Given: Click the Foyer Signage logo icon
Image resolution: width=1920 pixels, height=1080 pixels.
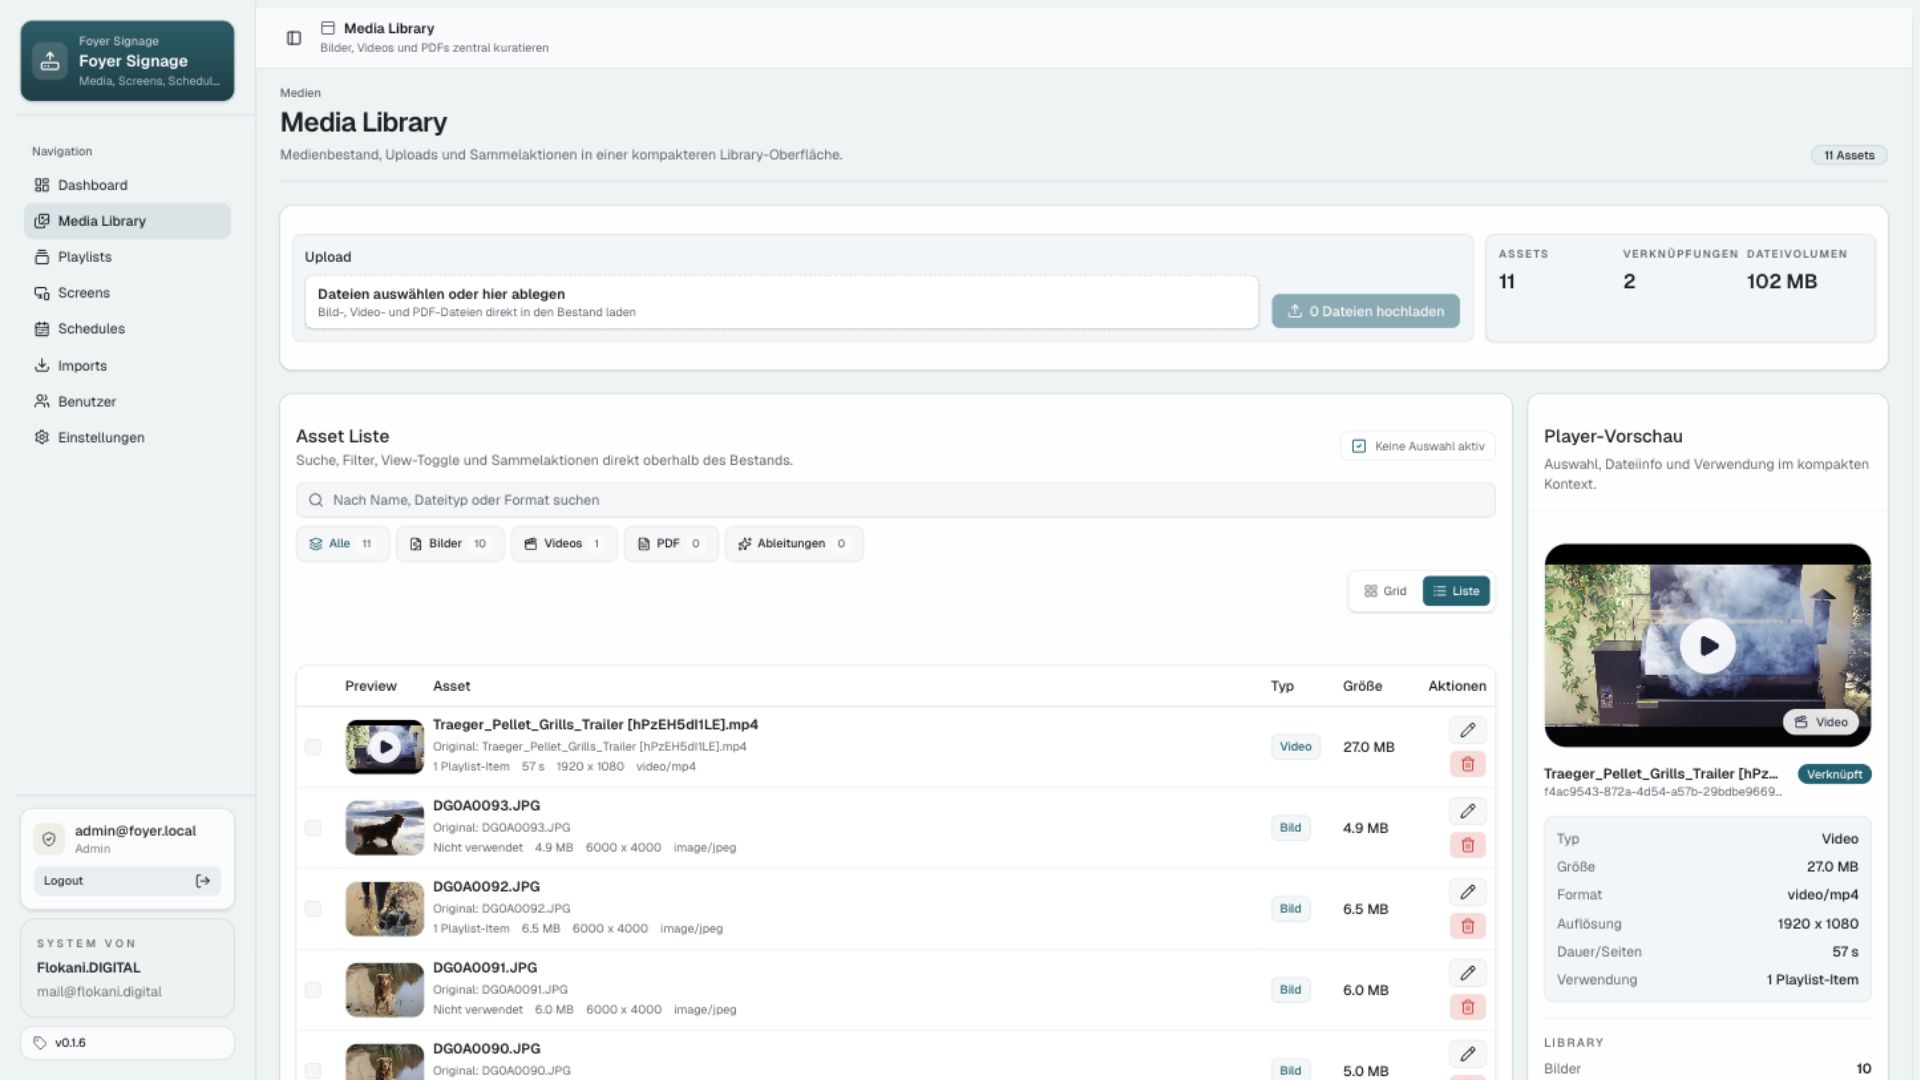Looking at the screenshot, I should click(x=50, y=61).
